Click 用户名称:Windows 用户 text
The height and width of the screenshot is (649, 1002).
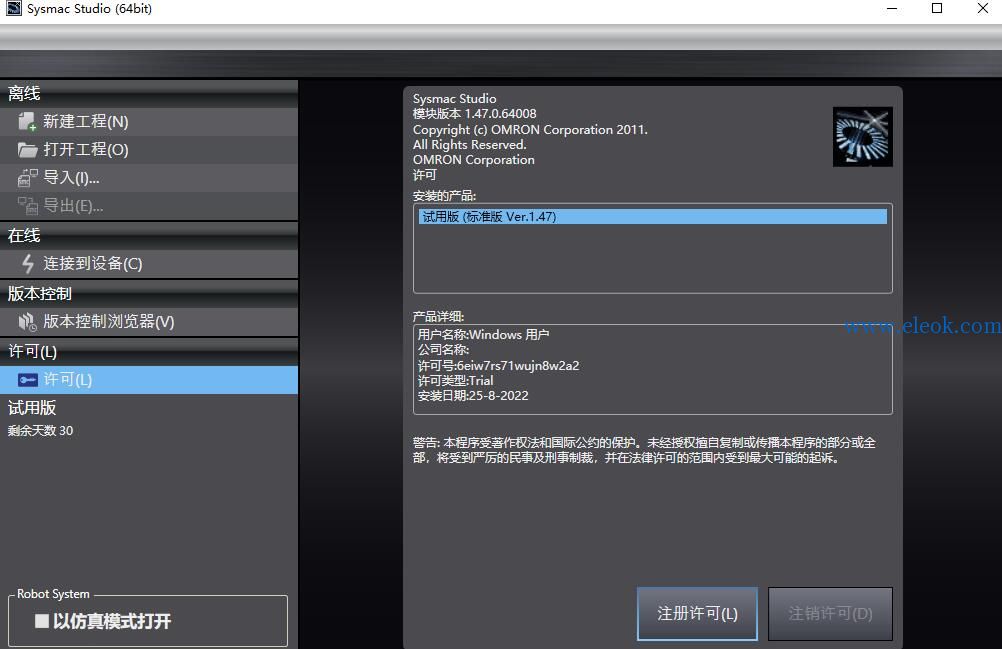tap(483, 335)
